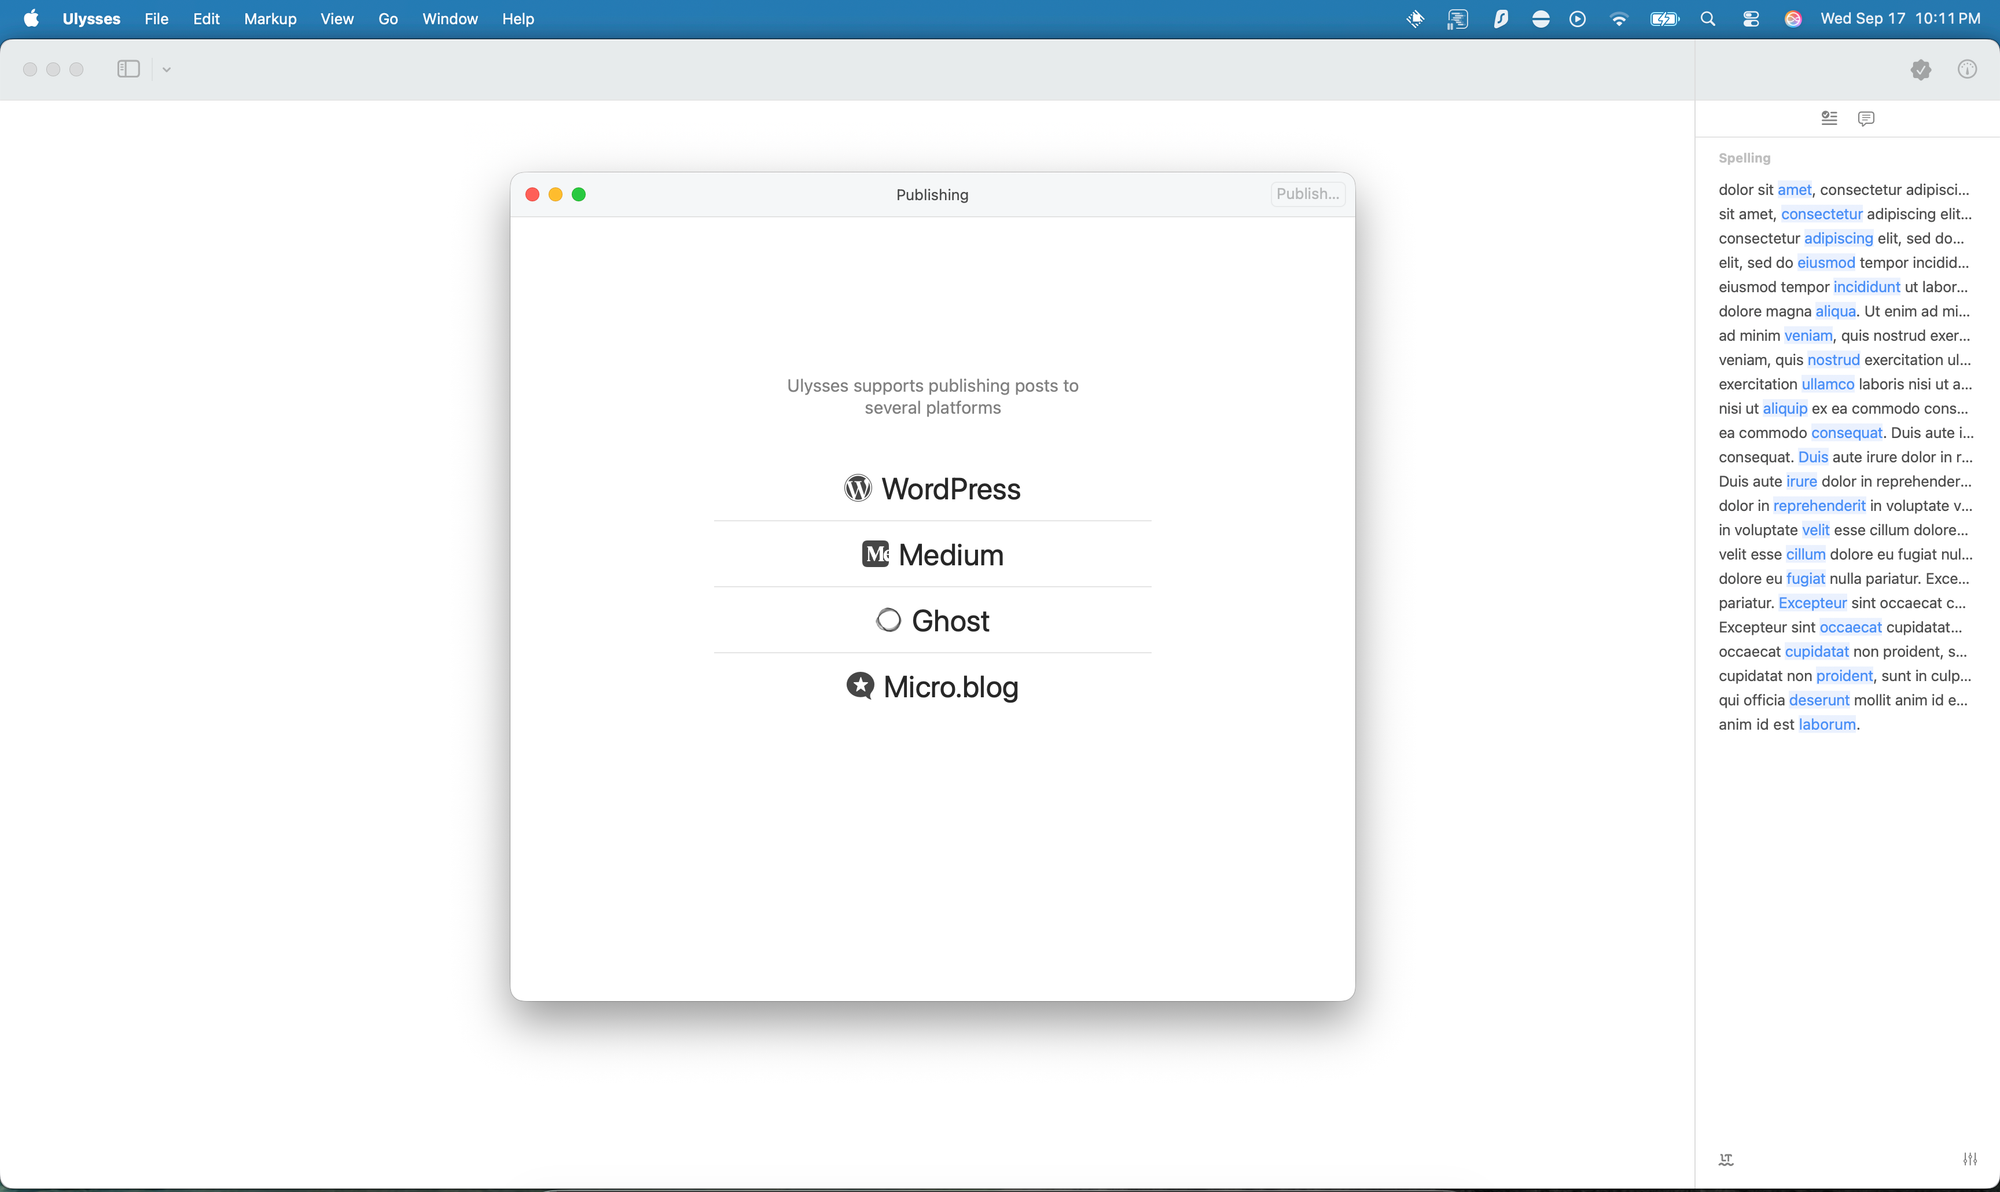The width and height of the screenshot is (2000, 1192).
Task: Open Spotlight search in menu bar
Action: pos(1708,19)
